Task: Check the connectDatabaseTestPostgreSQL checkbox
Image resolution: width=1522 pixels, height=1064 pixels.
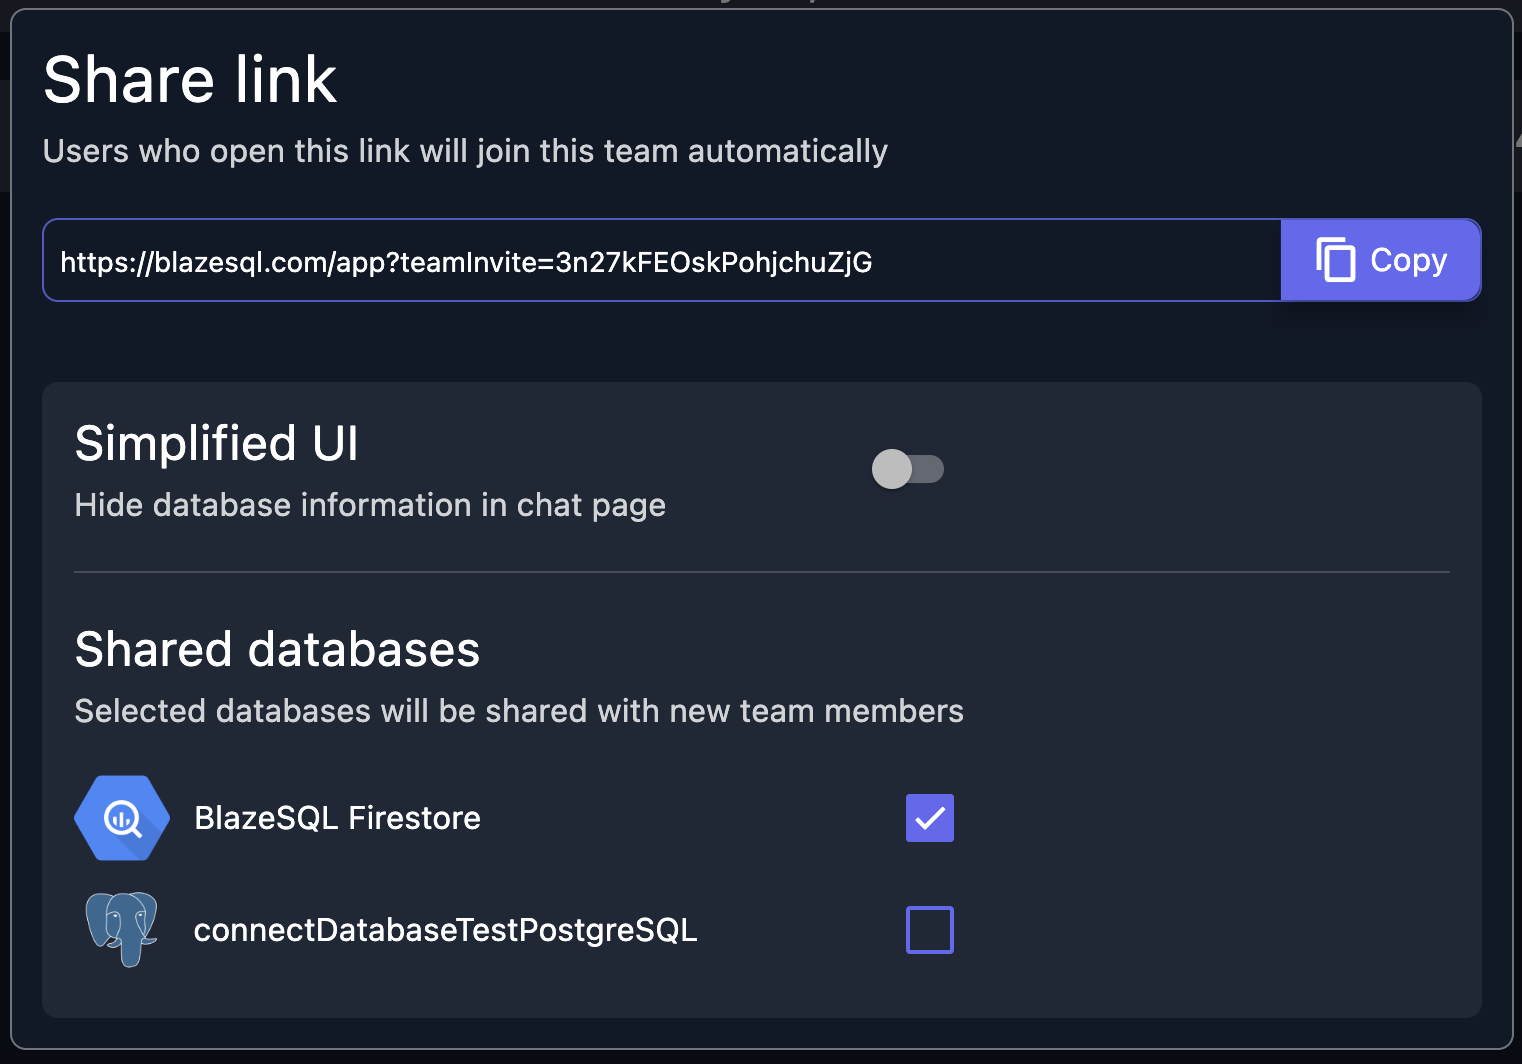Action: [x=929, y=929]
